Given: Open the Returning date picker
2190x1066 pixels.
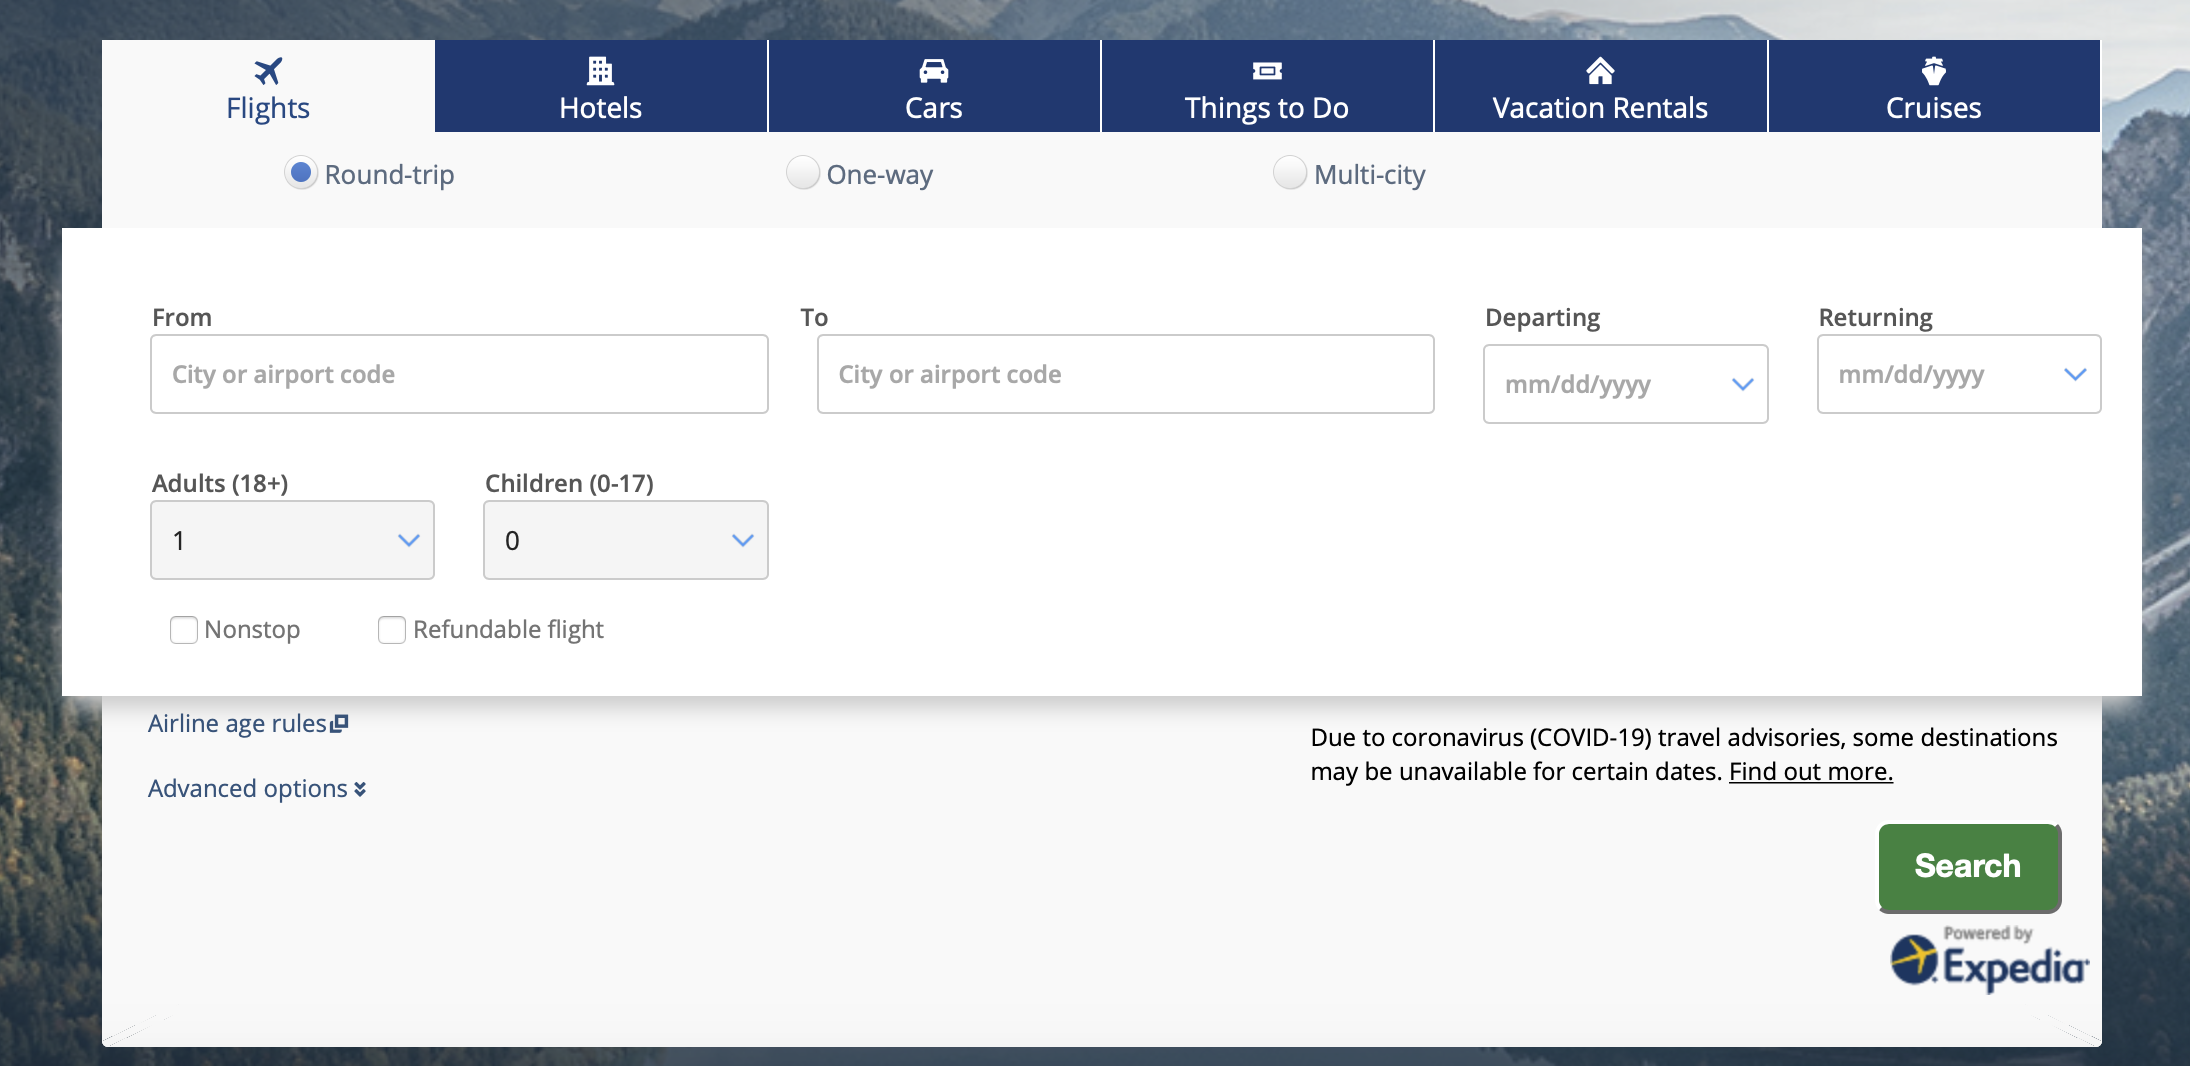Looking at the screenshot, I should [1959, 374].
